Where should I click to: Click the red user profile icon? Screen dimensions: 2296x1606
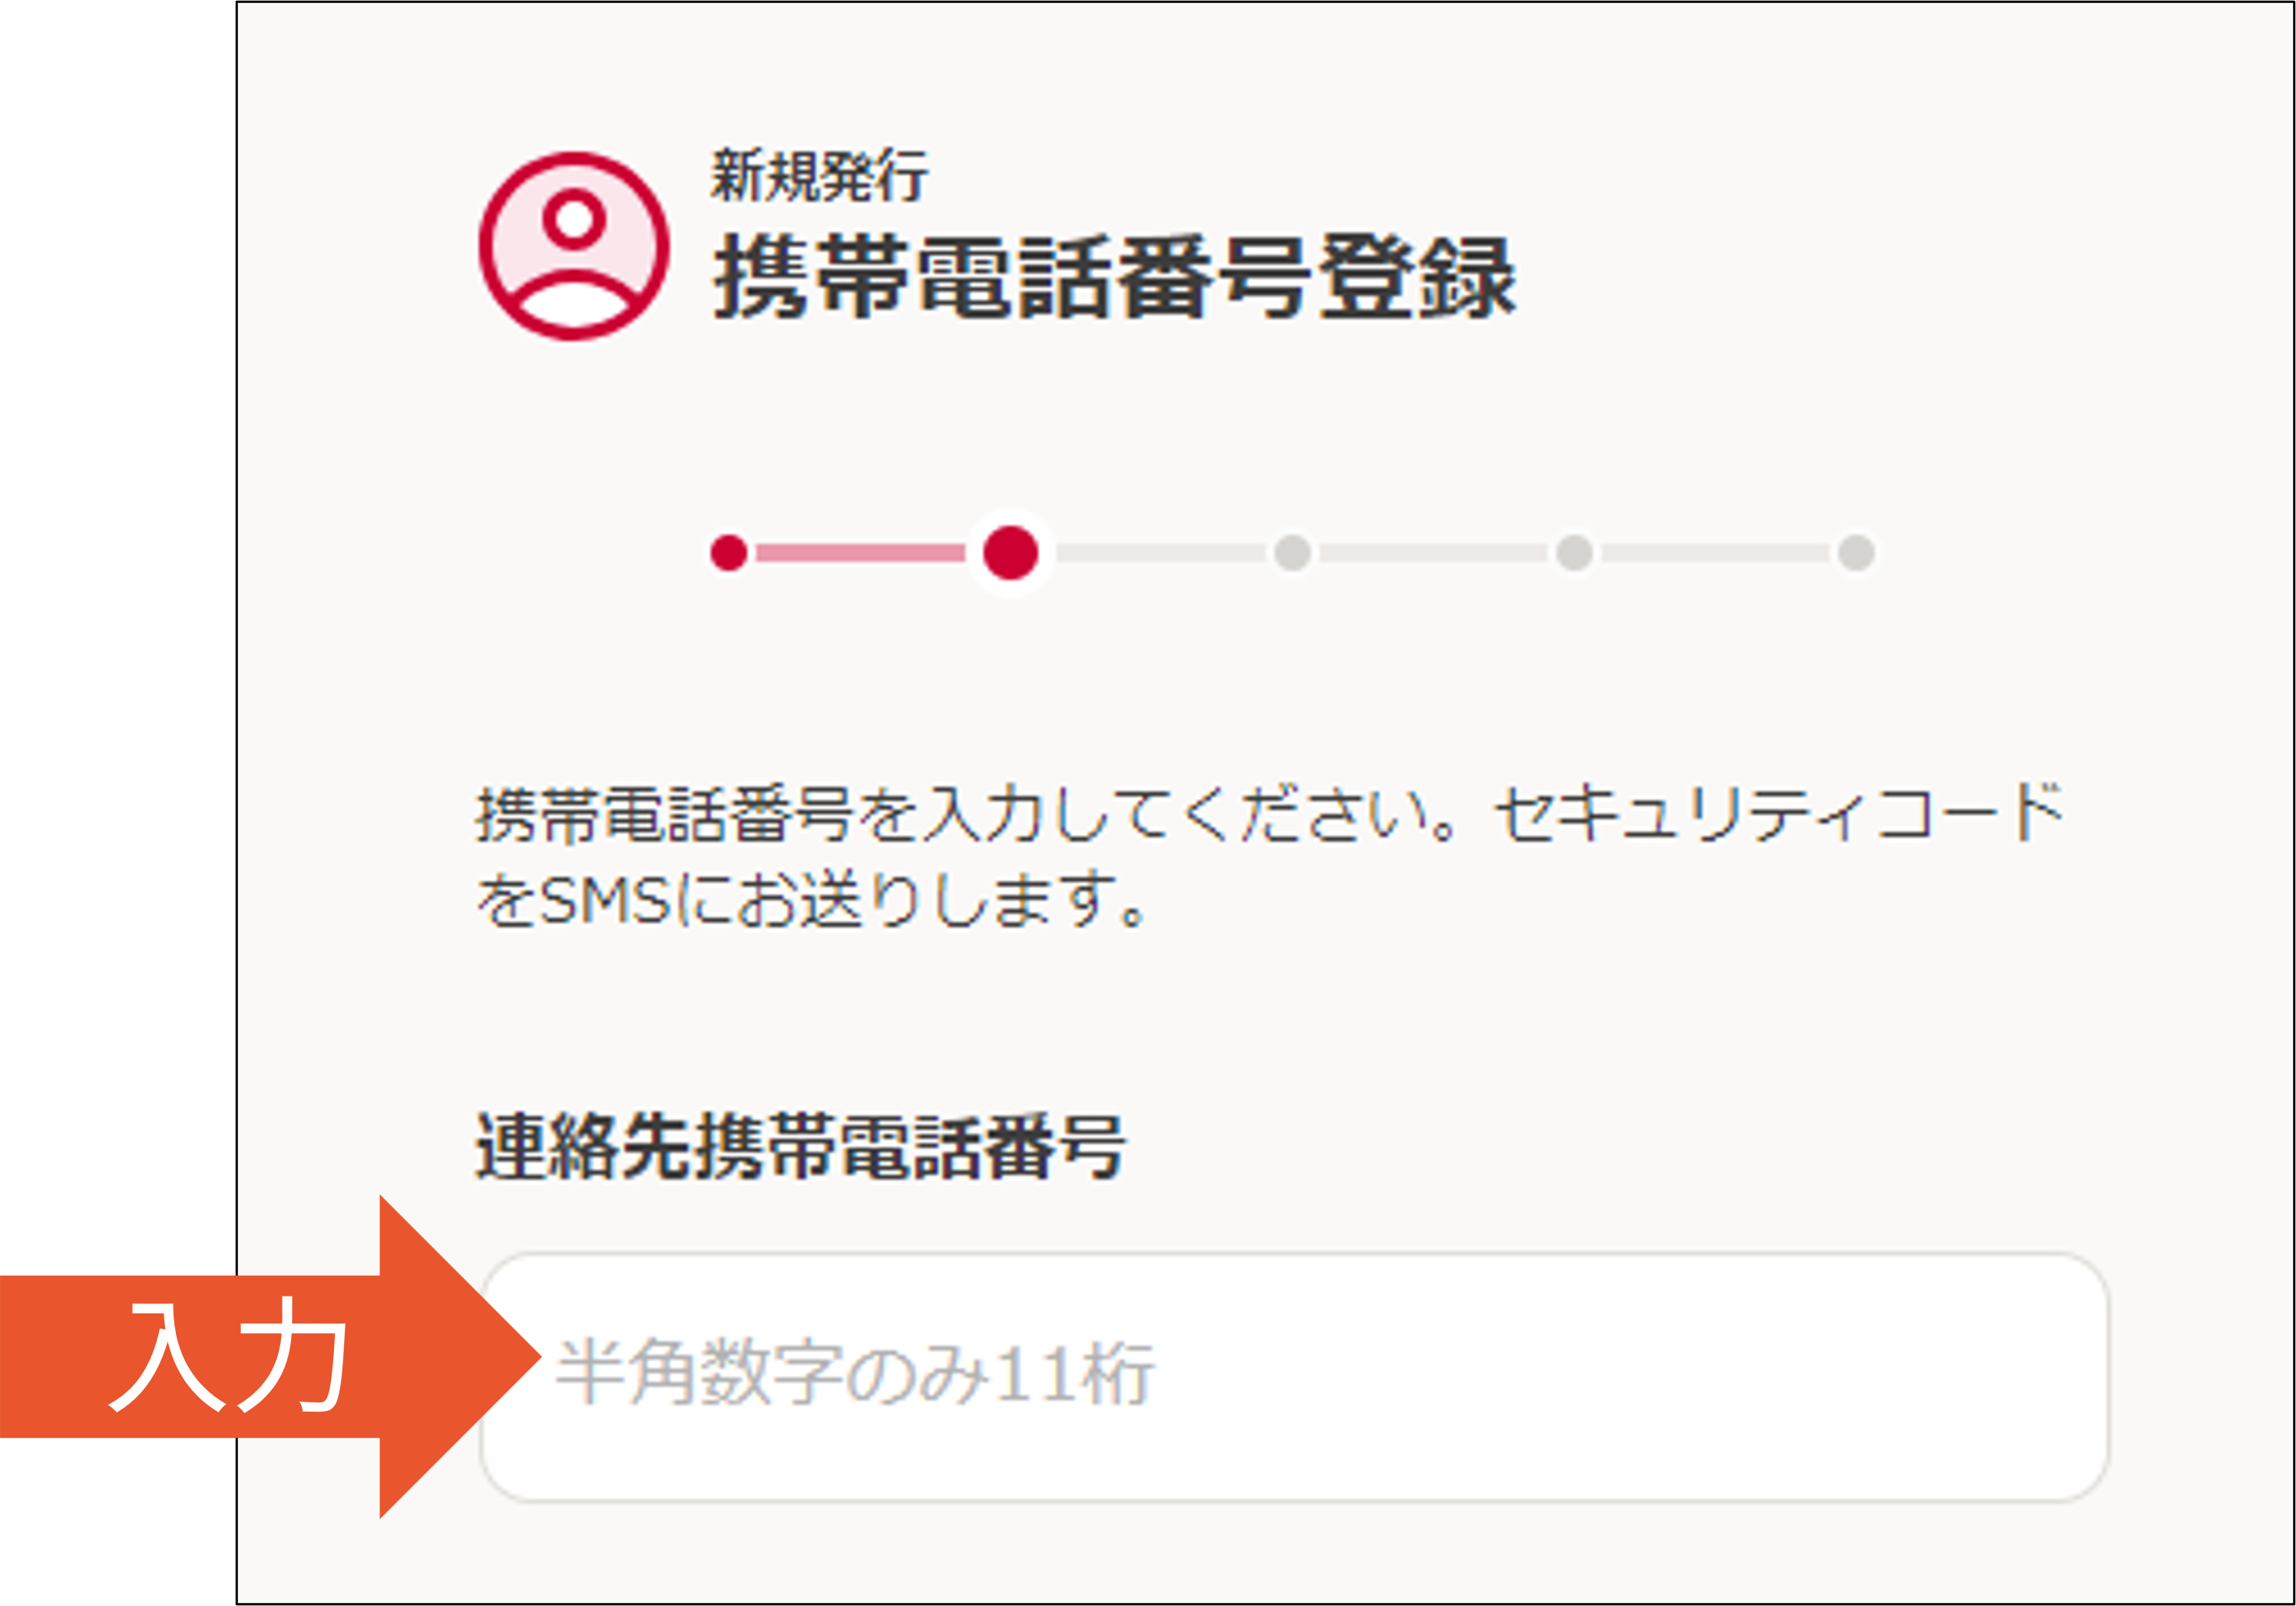point(574,246)
